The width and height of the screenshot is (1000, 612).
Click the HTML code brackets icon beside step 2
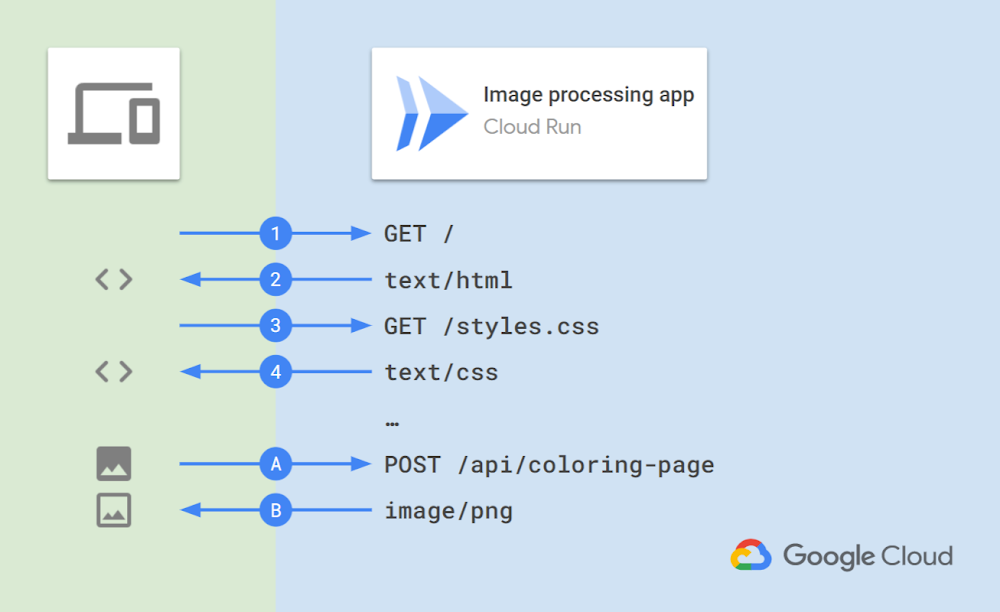pyautogui.click(x=113, y=280)
